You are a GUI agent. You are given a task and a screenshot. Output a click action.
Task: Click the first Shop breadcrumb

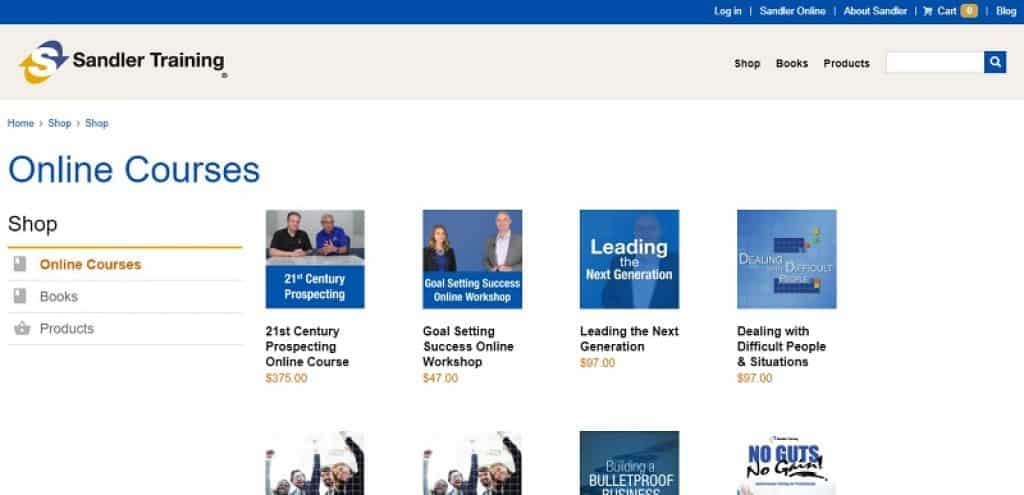[59, 123]
